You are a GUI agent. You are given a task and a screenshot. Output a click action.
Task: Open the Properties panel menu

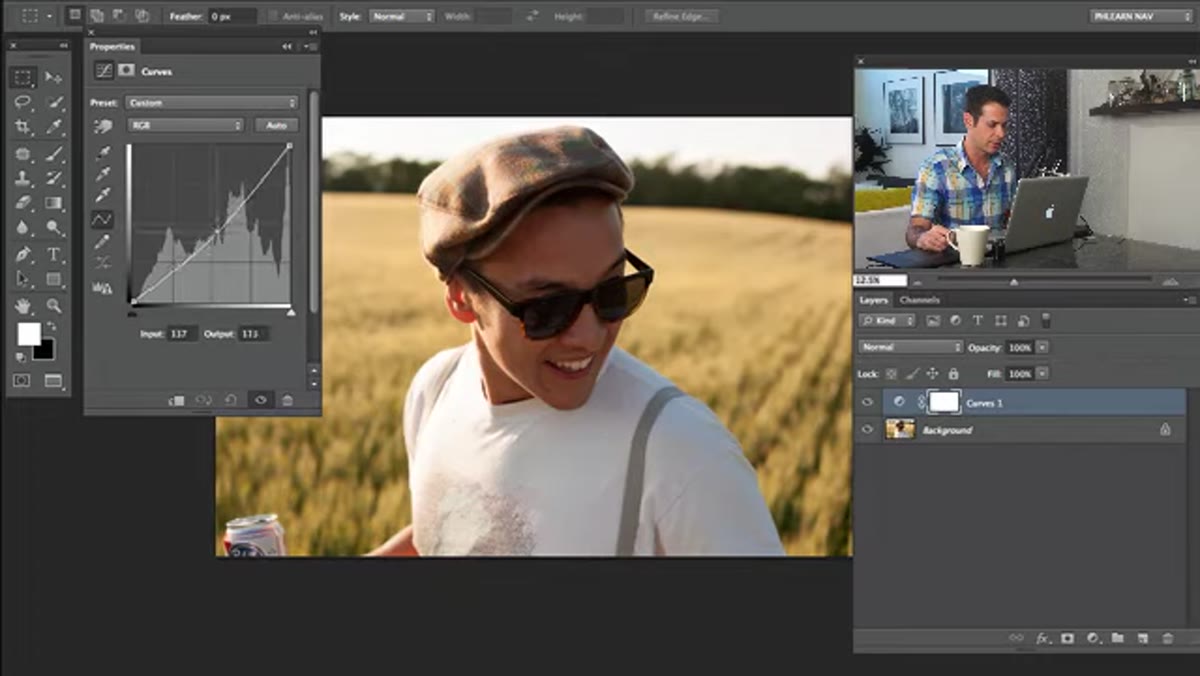click(311, 46)
